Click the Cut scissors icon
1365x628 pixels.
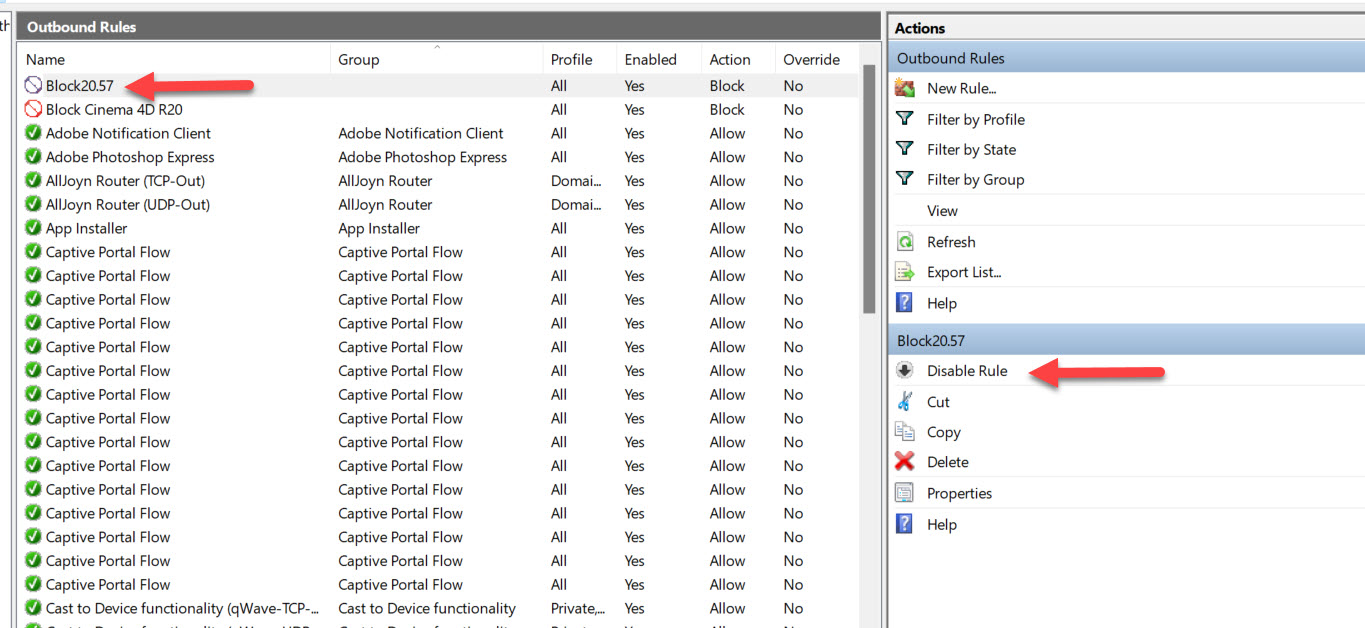pos(905,402)
